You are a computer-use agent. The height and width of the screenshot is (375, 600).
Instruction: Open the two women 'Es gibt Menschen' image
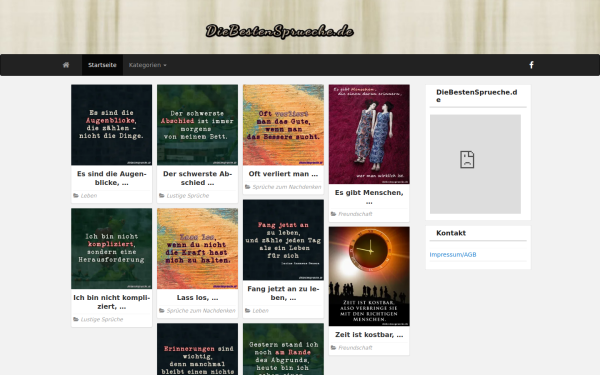click(369, 134)
